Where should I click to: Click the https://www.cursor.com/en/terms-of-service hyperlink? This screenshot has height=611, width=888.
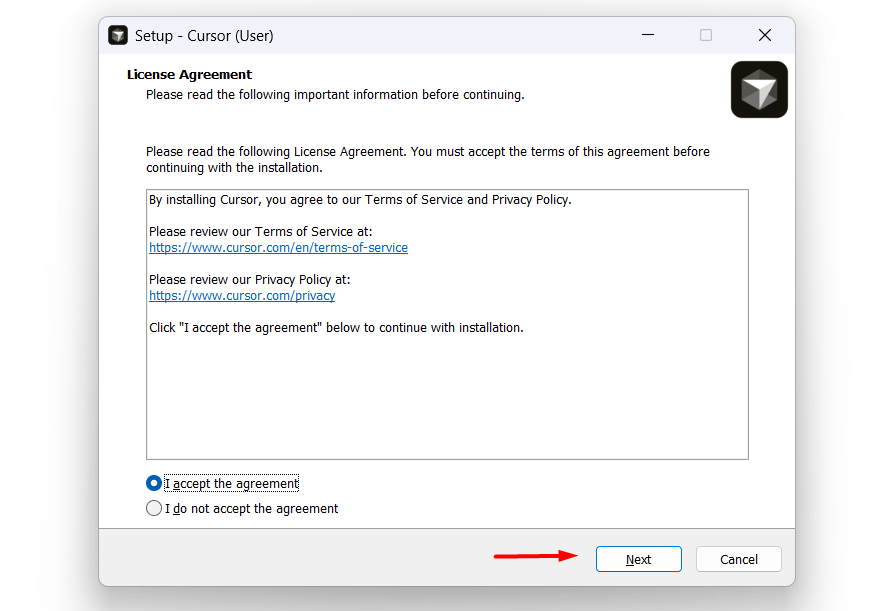click(x=278, y=247)
